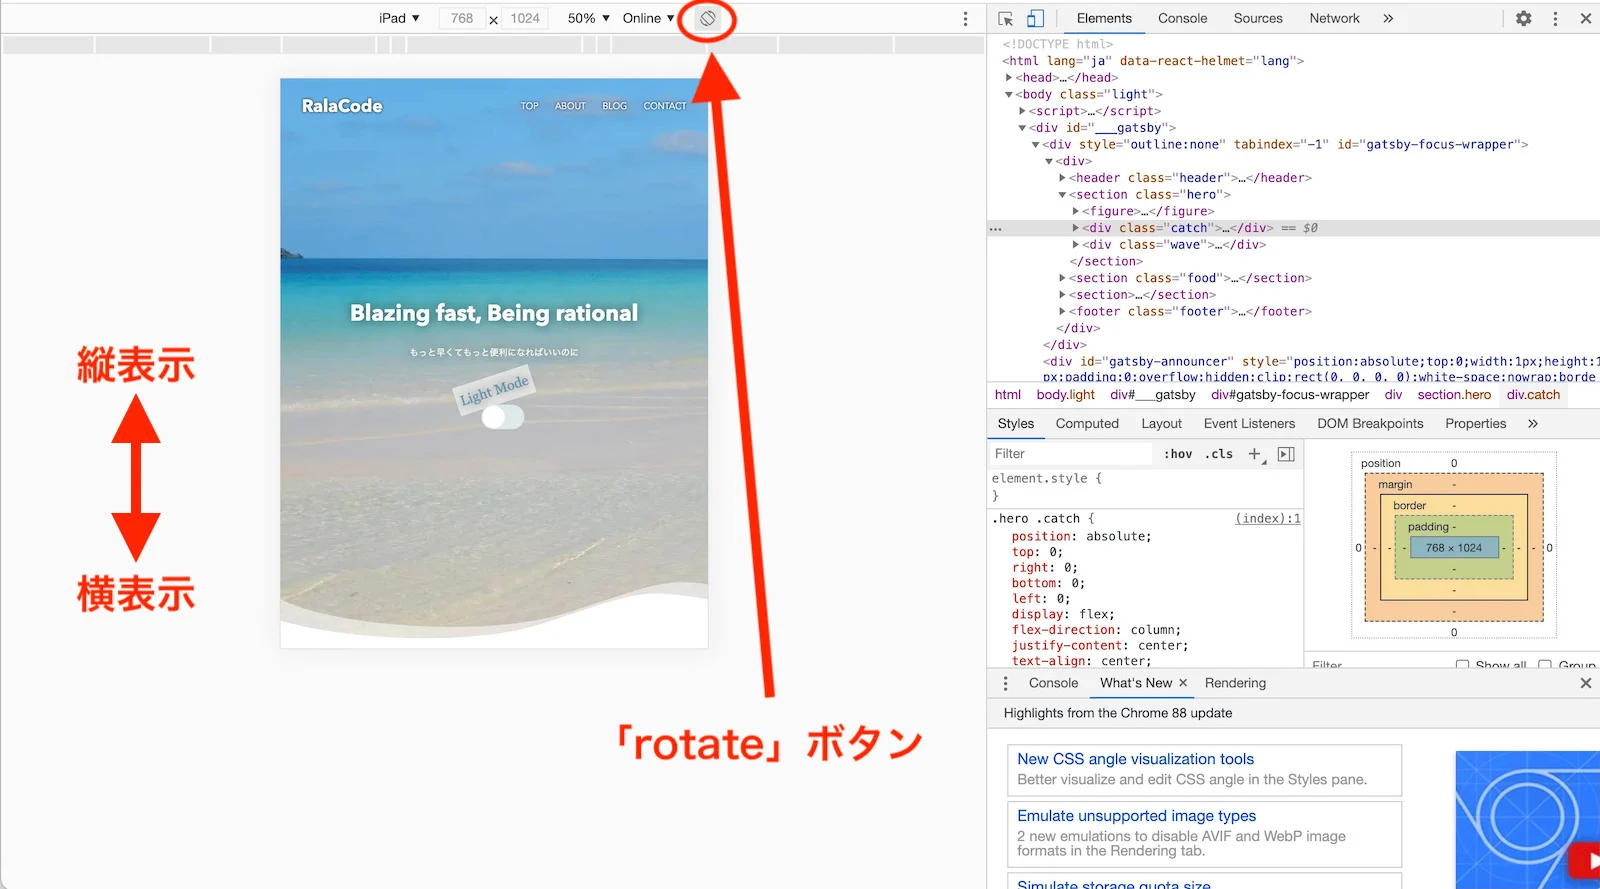This screenshot has height=889, width=1600.
Task: Switch to the Rendering drawer tab
Action: tap(1235, 683)
